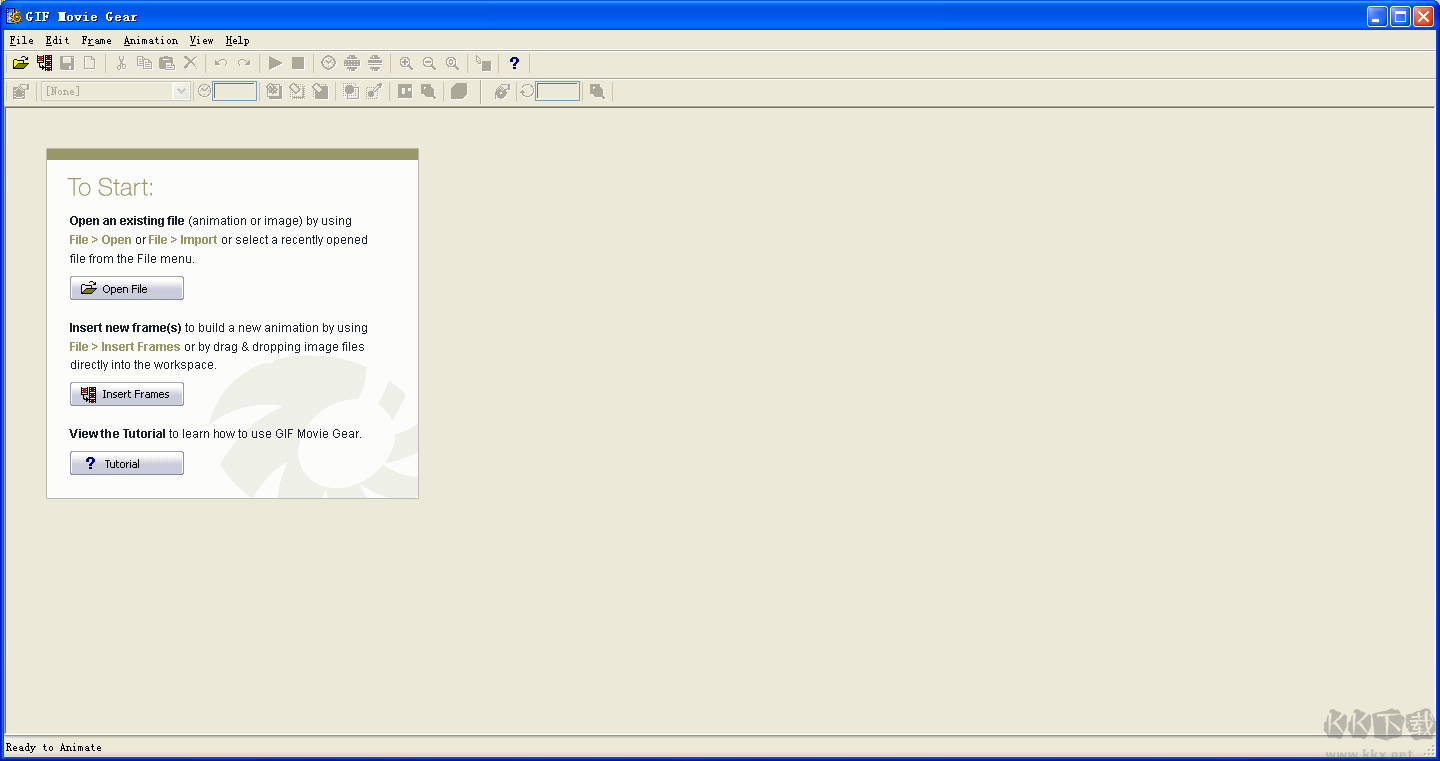Click the 'File > Insert Frames' text
This screenshot has width=1440, height=761.
125,347
